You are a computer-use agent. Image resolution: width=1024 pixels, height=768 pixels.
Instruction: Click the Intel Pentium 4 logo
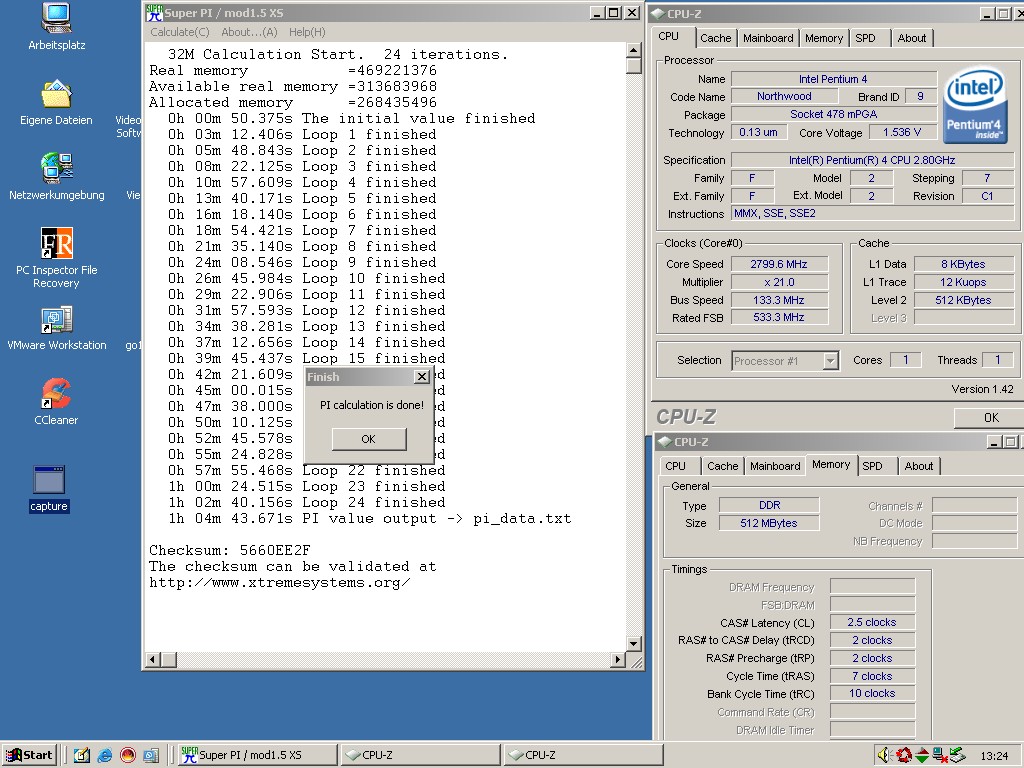pos(975,106)
